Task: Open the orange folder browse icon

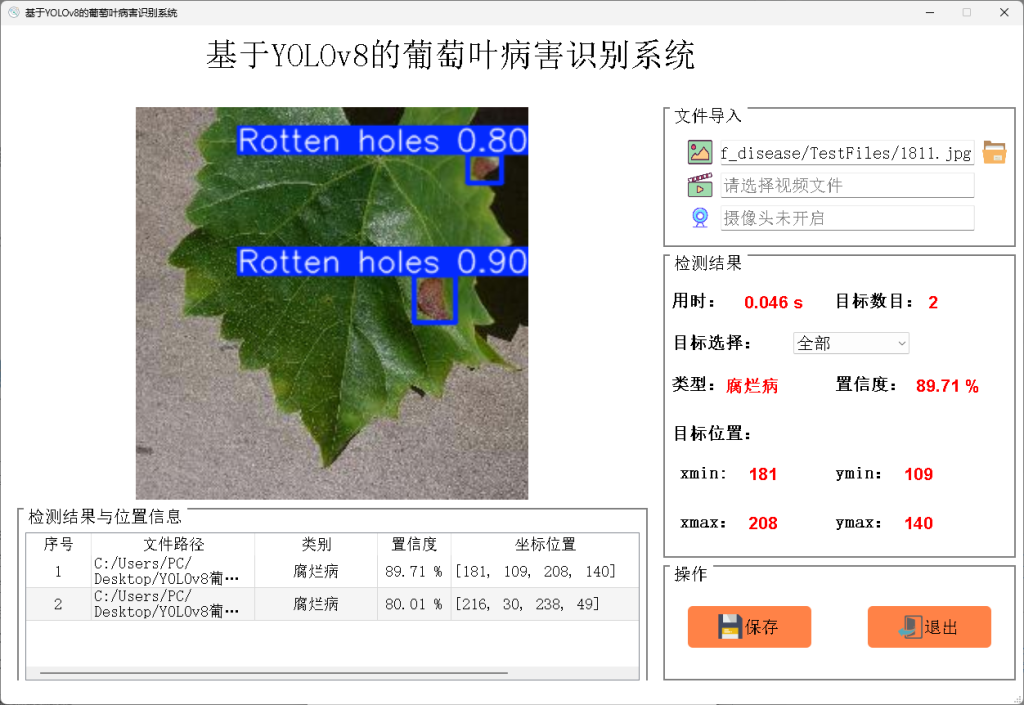Action: click(993, 152)
